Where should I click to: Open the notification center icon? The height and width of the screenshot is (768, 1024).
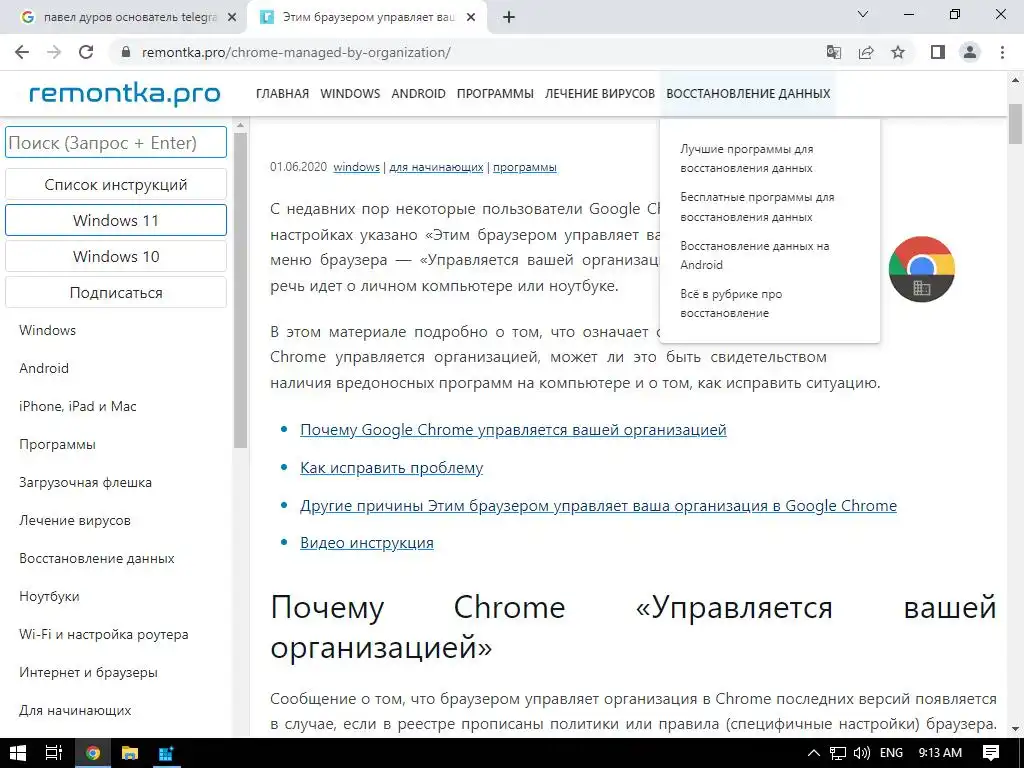tap(991, 753)
